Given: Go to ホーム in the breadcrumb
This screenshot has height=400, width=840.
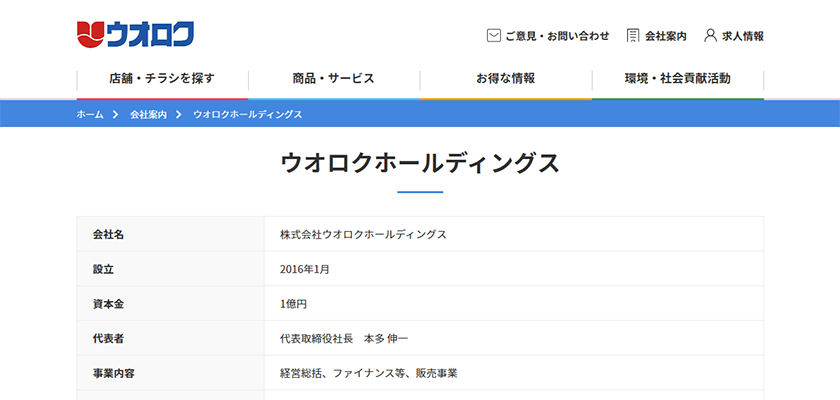Looking at the screenshot, I should [x=90, y=114].
